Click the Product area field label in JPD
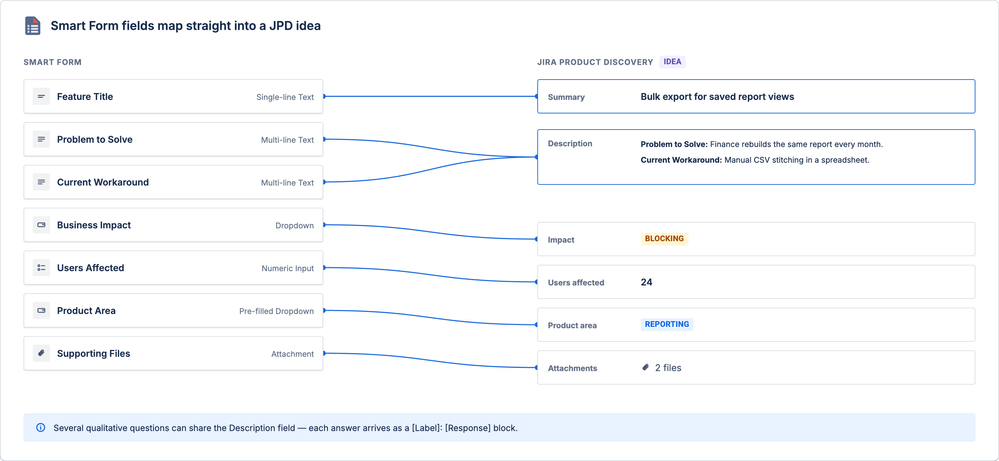 click(x=572, y=325)
